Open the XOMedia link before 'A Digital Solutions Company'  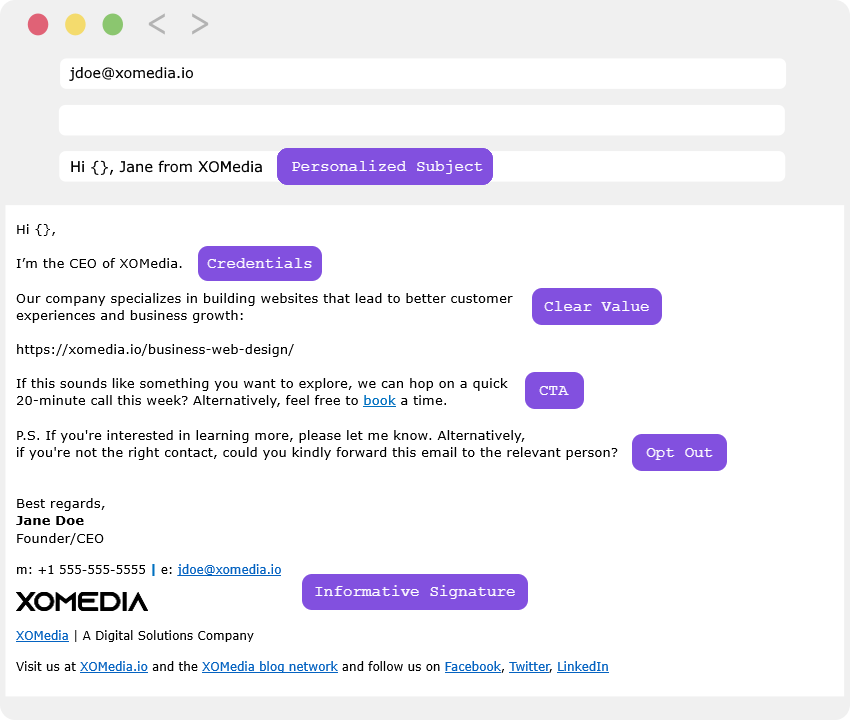coord(42,635)
